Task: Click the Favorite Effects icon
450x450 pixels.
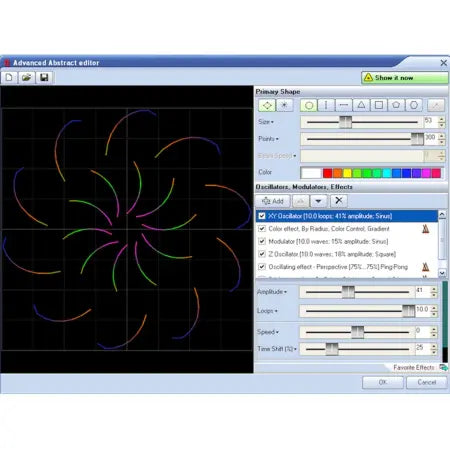Action: click(x=443, y=367)
